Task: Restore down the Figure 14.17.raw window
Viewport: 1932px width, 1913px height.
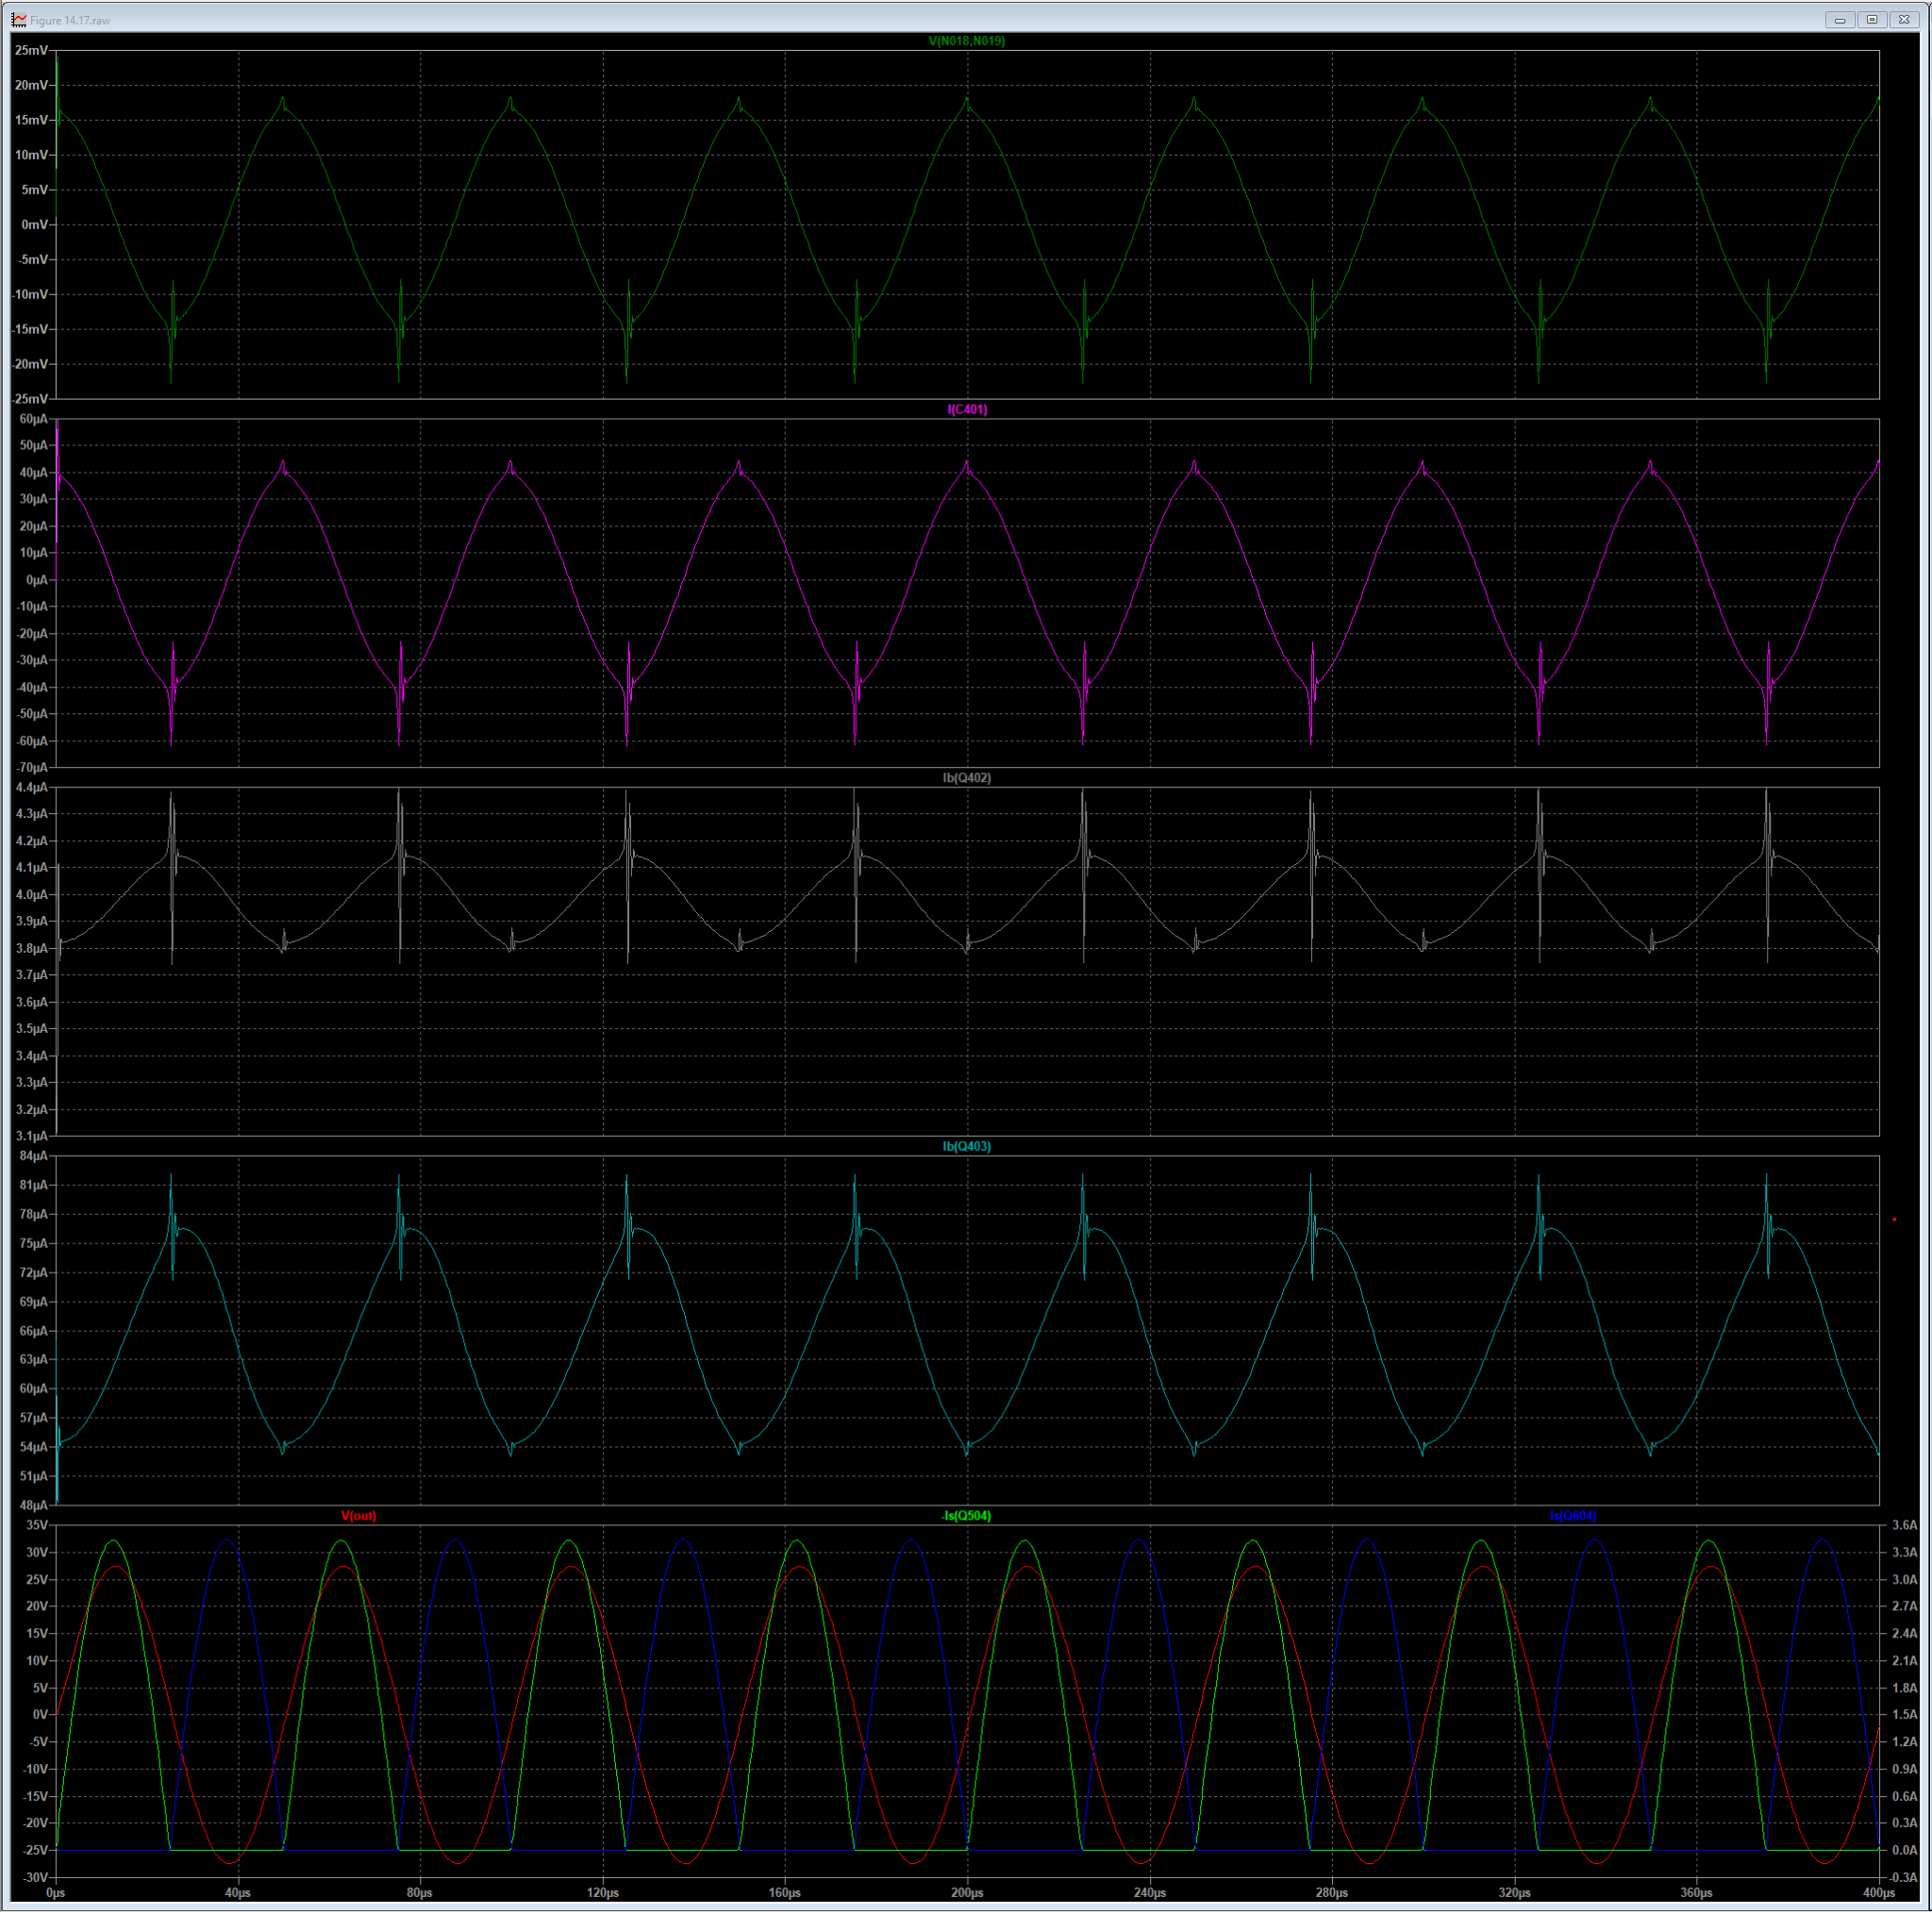Action: [x=1872, y=19]
